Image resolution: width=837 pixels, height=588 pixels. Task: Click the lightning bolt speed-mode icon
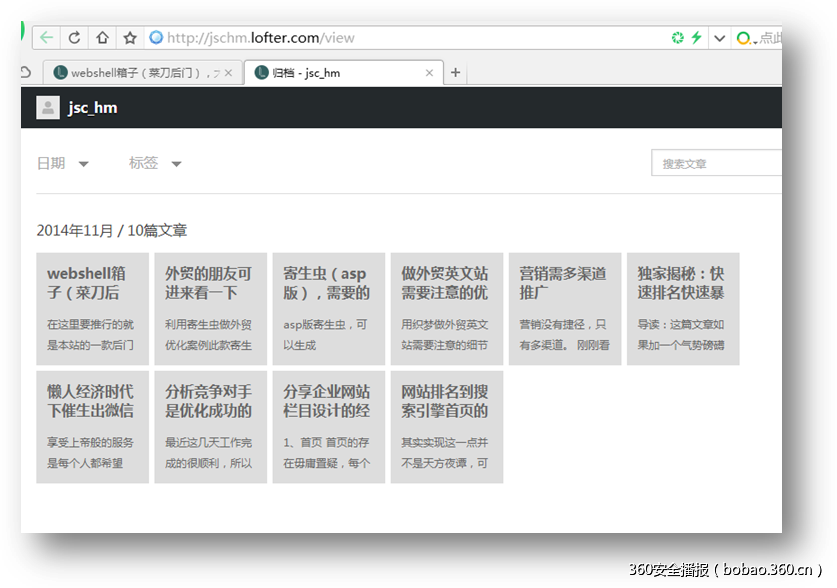(x=694, y=36)
